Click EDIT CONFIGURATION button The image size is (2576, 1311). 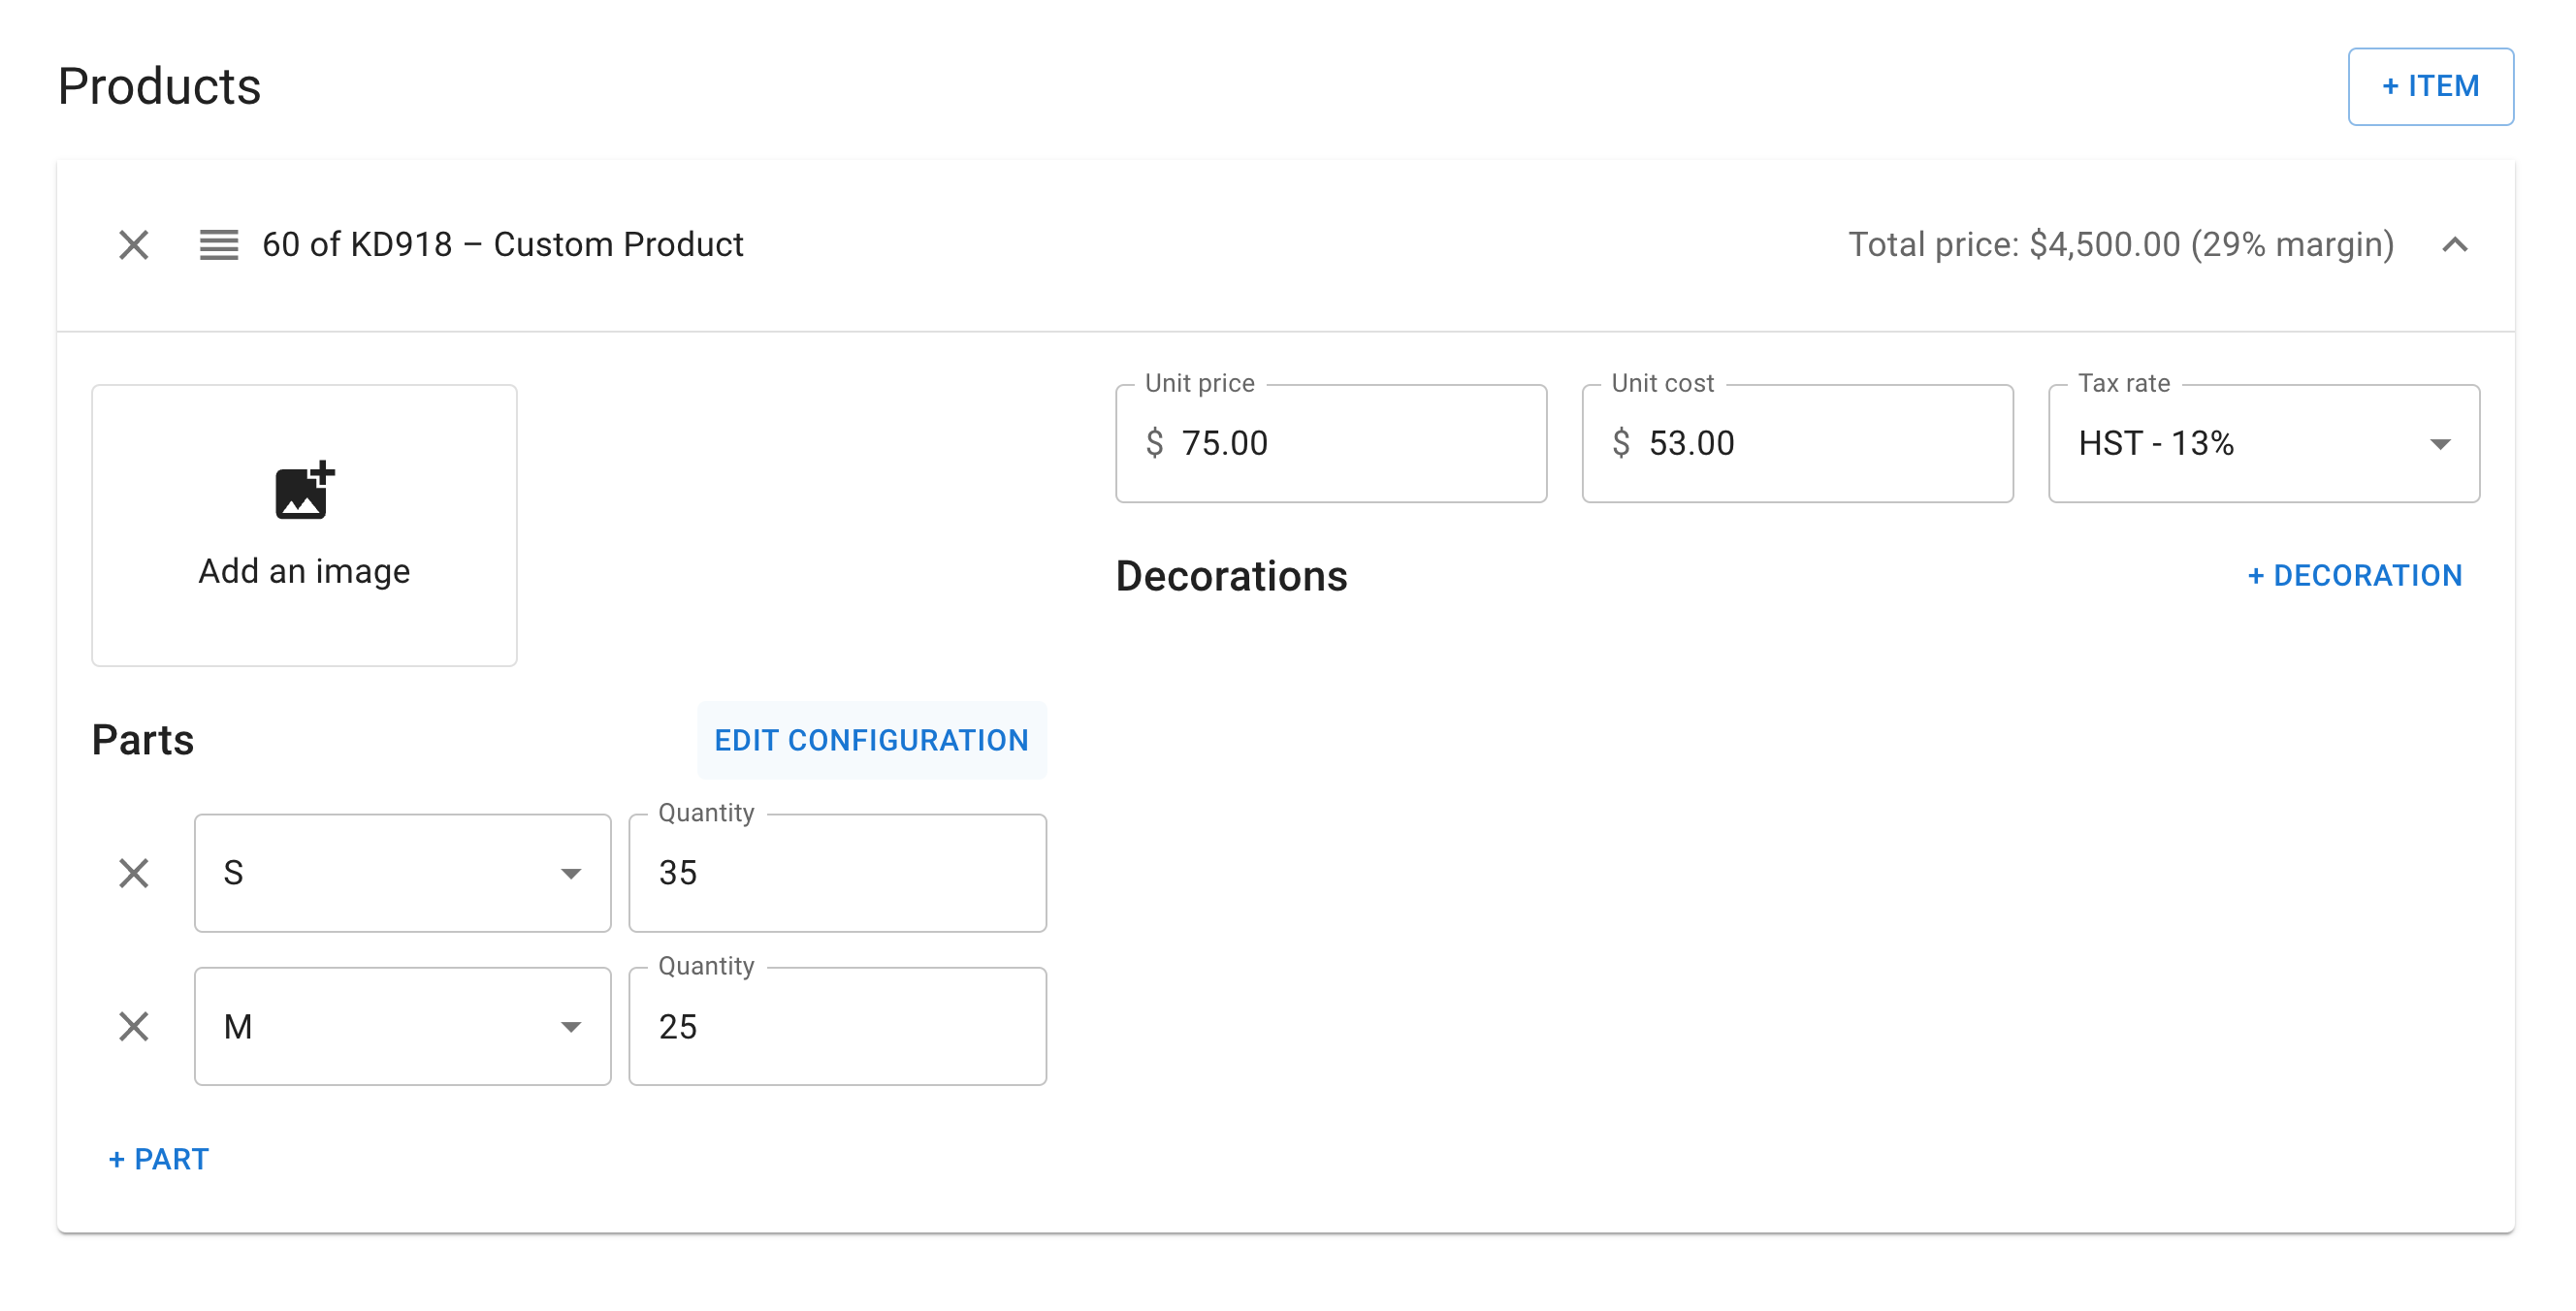(871, 740)
